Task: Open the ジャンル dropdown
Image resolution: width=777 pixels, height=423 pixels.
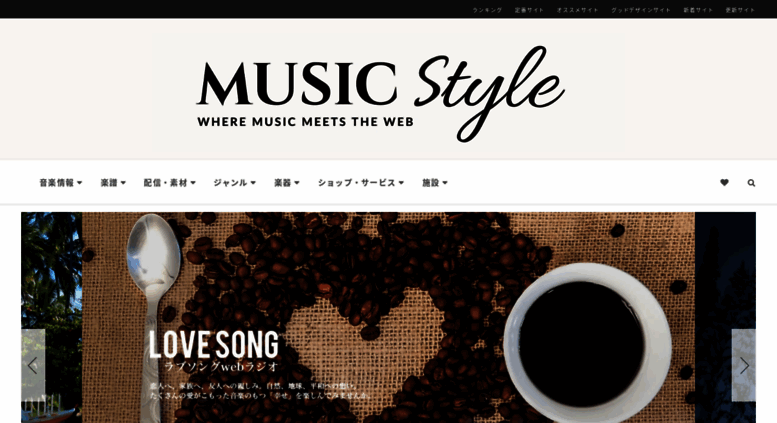Action: click(234, 183)
